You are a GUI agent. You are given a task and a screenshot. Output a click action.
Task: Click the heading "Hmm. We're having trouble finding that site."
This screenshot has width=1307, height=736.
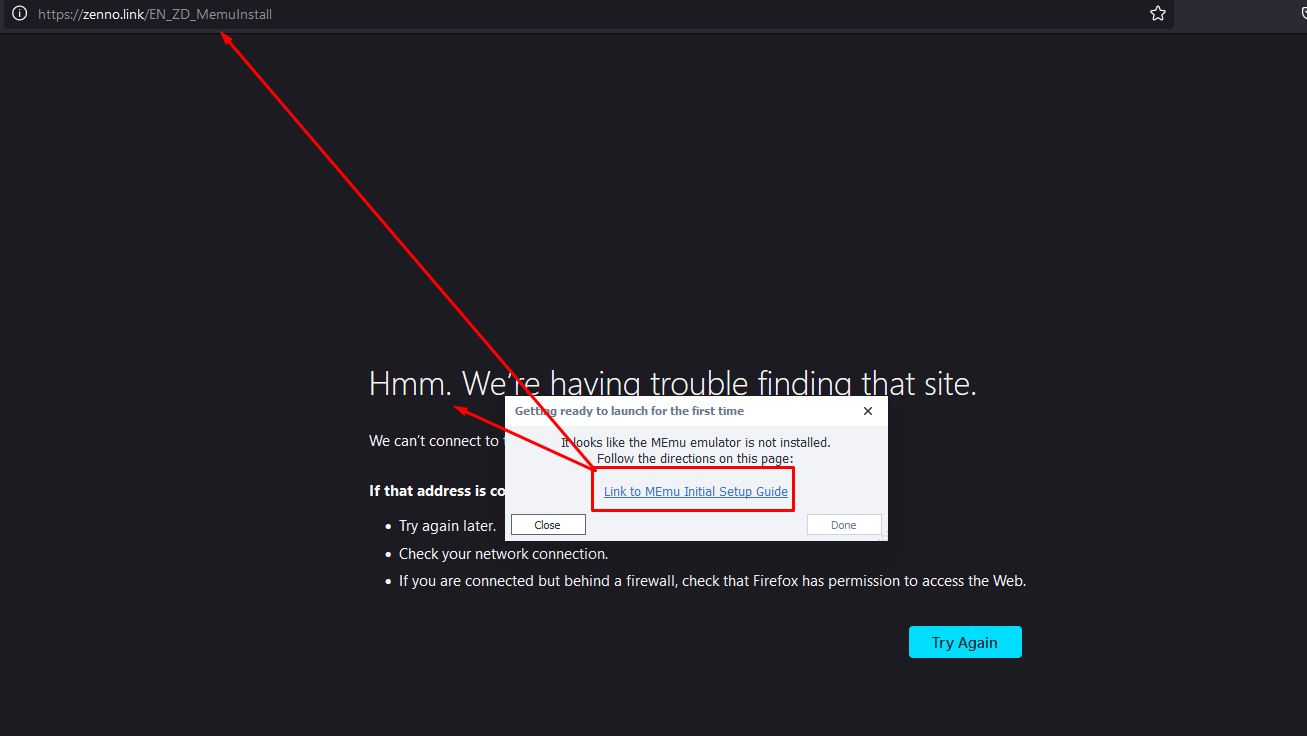(673, 383)
